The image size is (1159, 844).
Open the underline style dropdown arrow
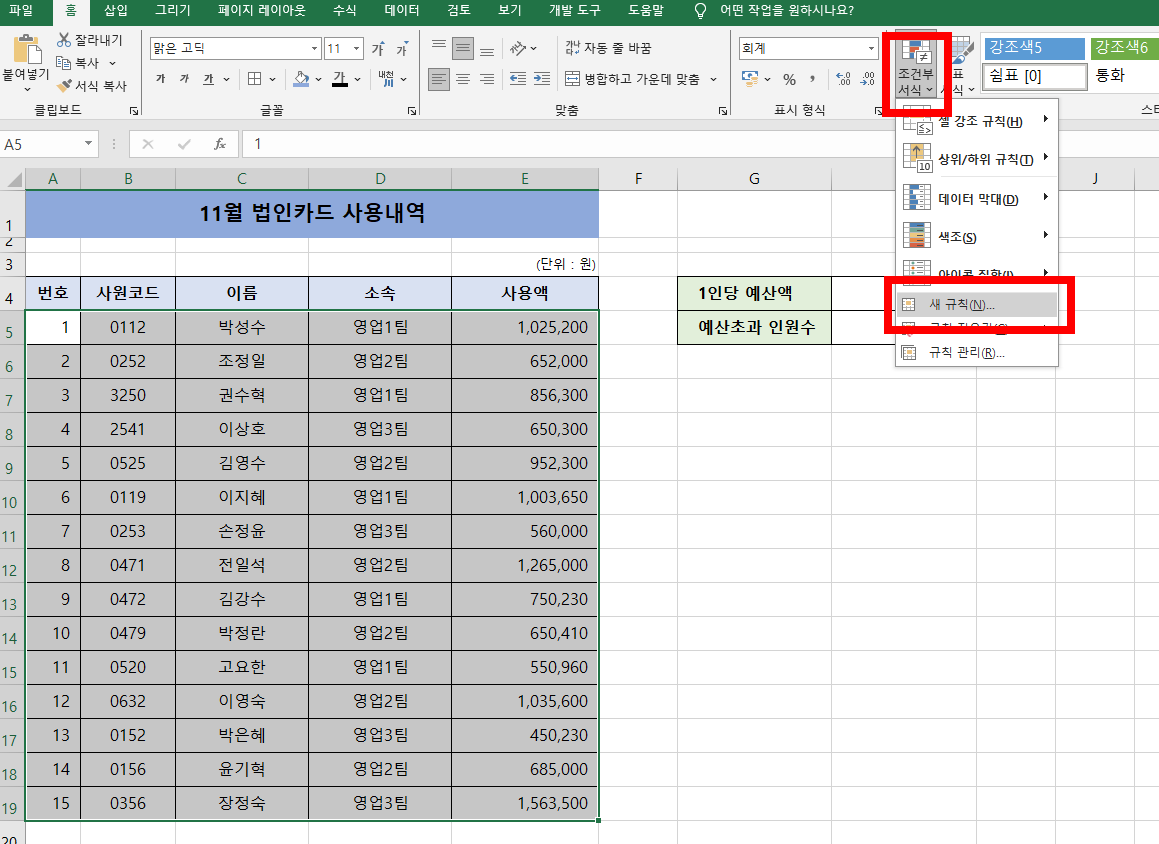click(x=226, y=79)
